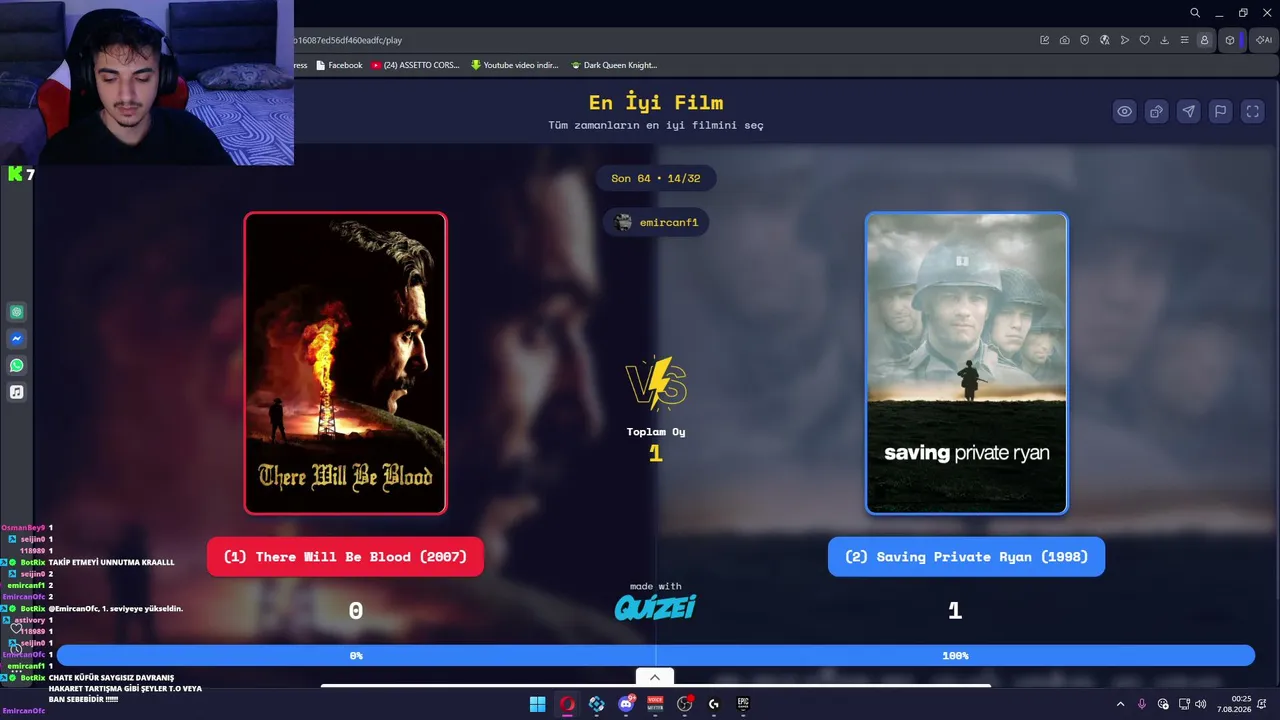Click the vote percentage progress bar
The image size is (1280, 720).
pyautogui.click(x=656, y=655)
